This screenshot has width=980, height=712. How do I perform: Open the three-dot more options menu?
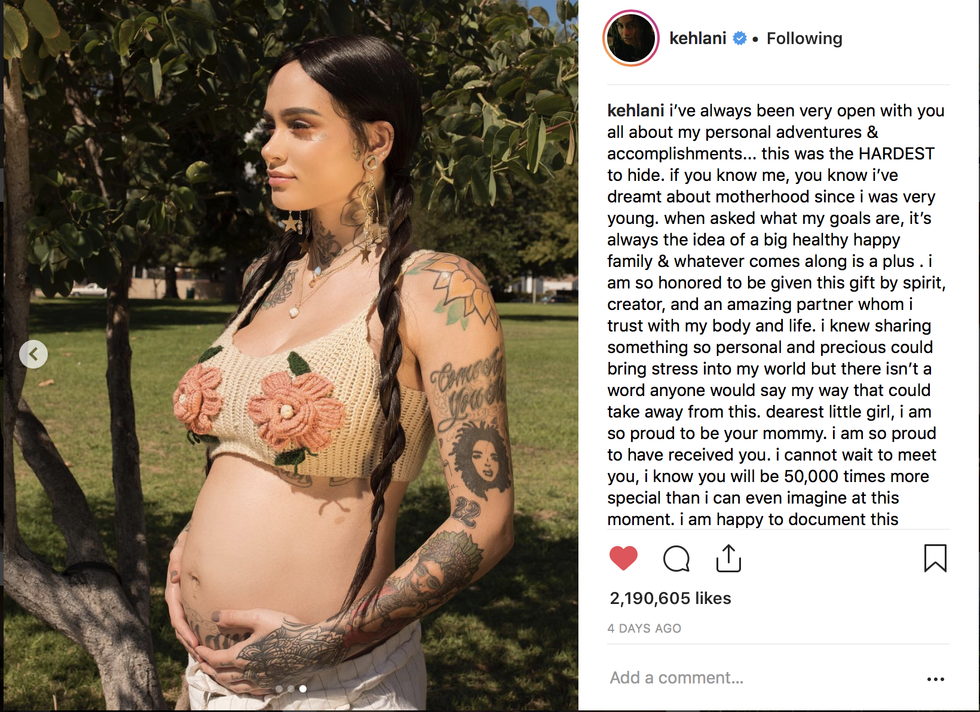[x=936, y=679]
